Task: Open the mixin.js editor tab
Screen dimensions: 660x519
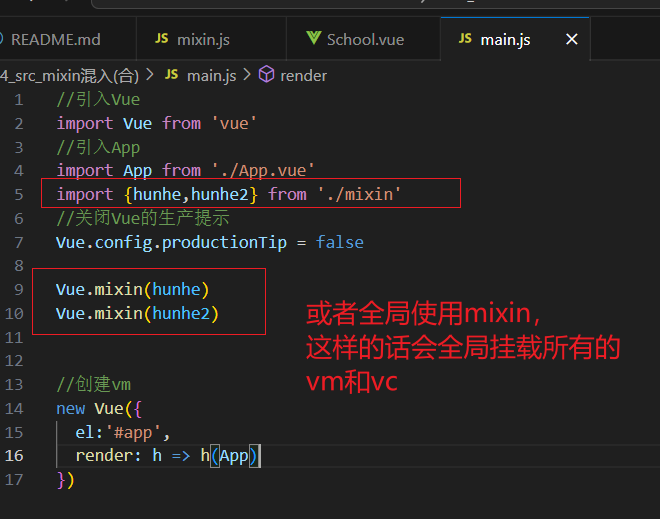Action: (x=203, y=39)
